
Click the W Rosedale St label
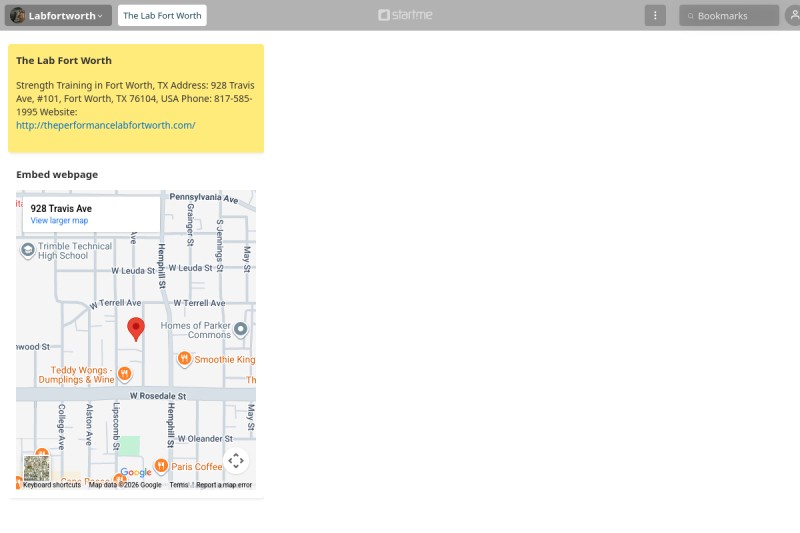(x=158, y=396)
